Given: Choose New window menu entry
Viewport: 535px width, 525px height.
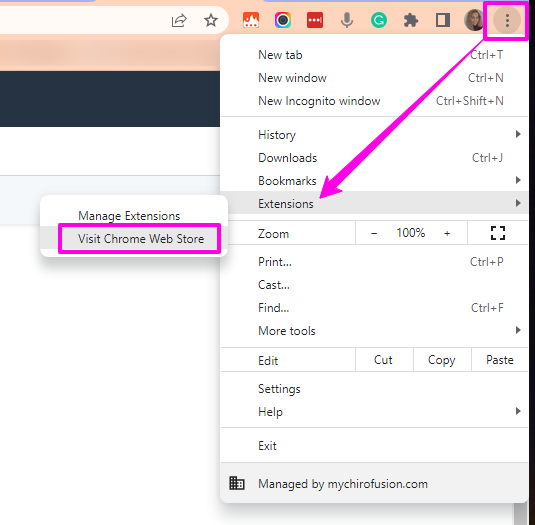Looking at the screenshot, I should point(374,78).
